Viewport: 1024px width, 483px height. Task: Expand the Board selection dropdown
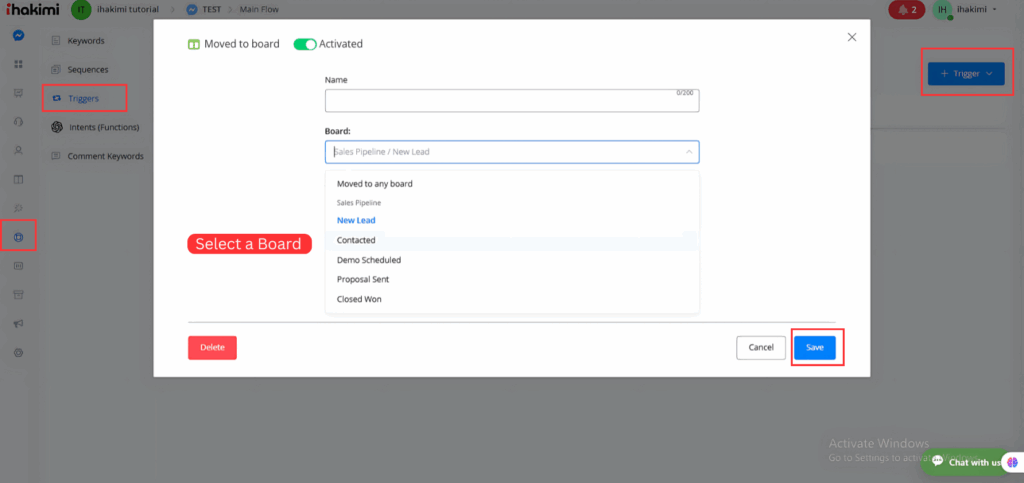511,152
